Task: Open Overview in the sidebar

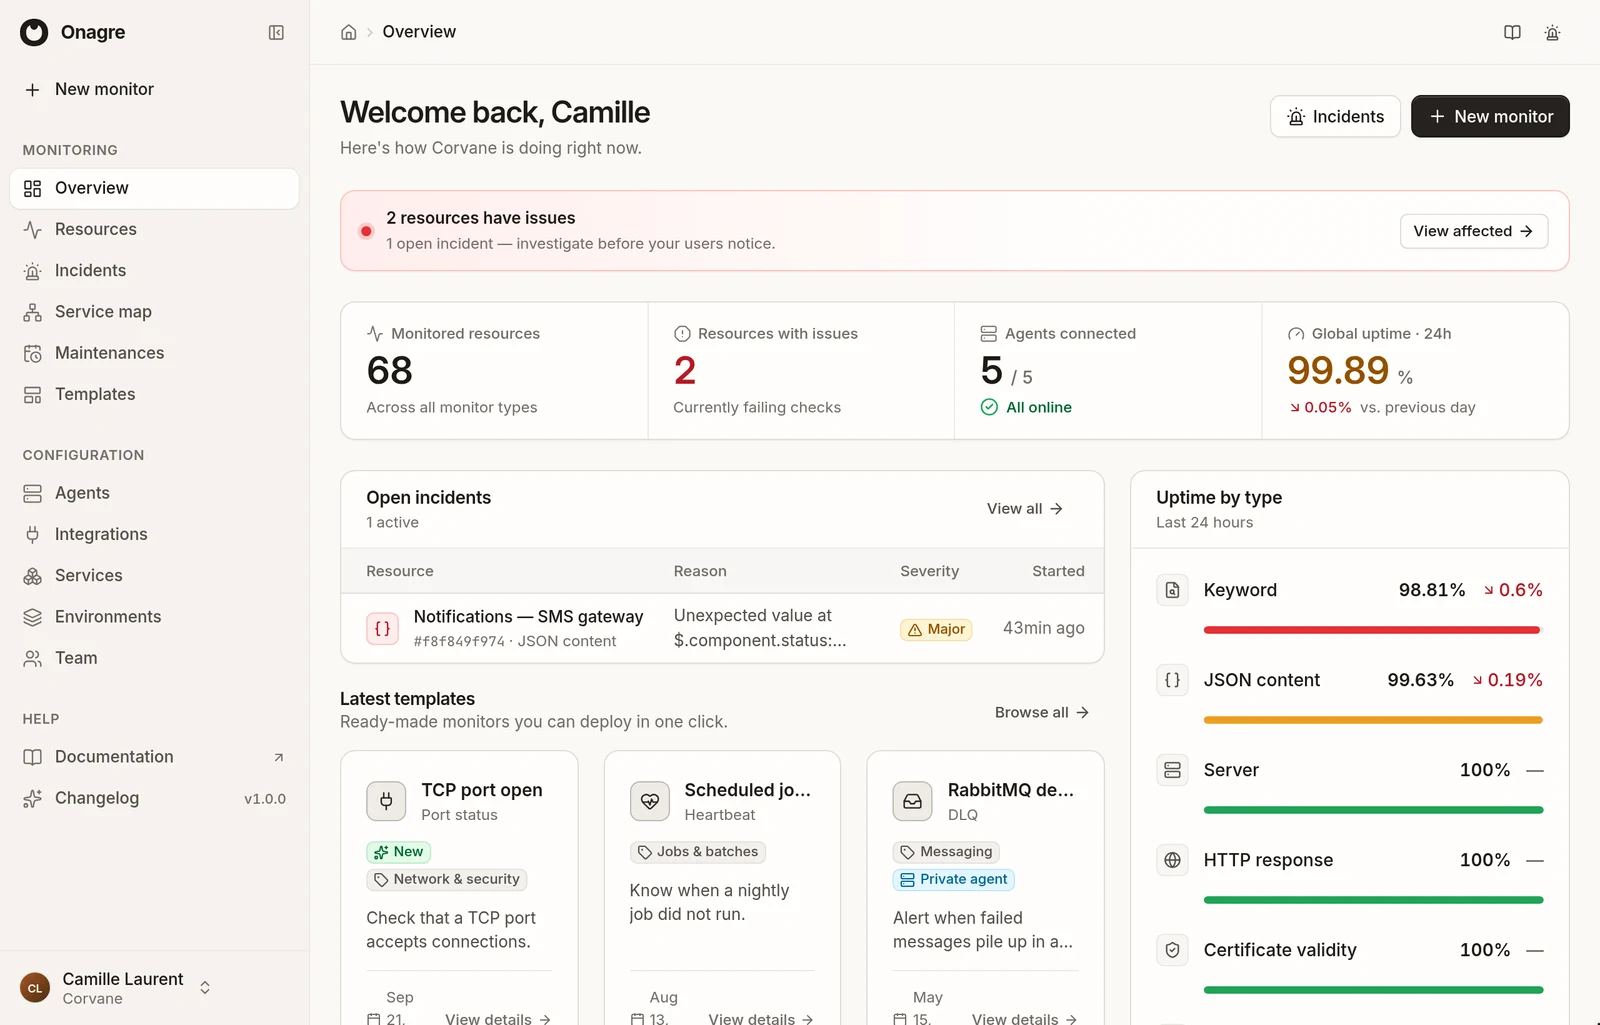Action: pyautogui.click(x=154, y=188)
